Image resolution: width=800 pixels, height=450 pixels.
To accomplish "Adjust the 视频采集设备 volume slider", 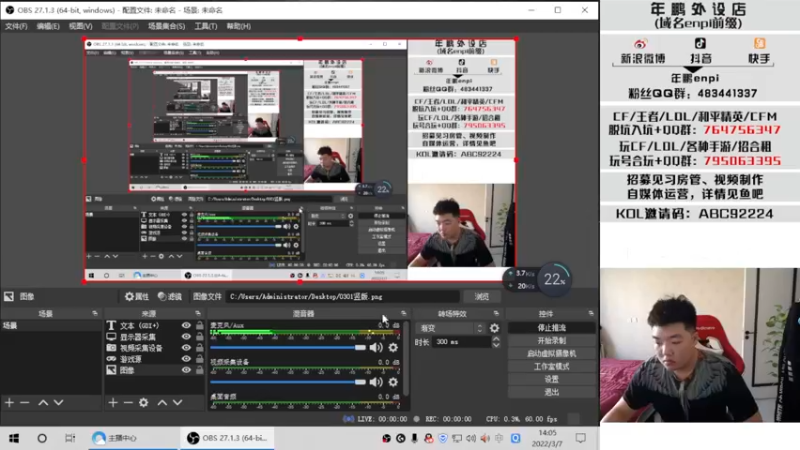I will (x=288, y=382).
